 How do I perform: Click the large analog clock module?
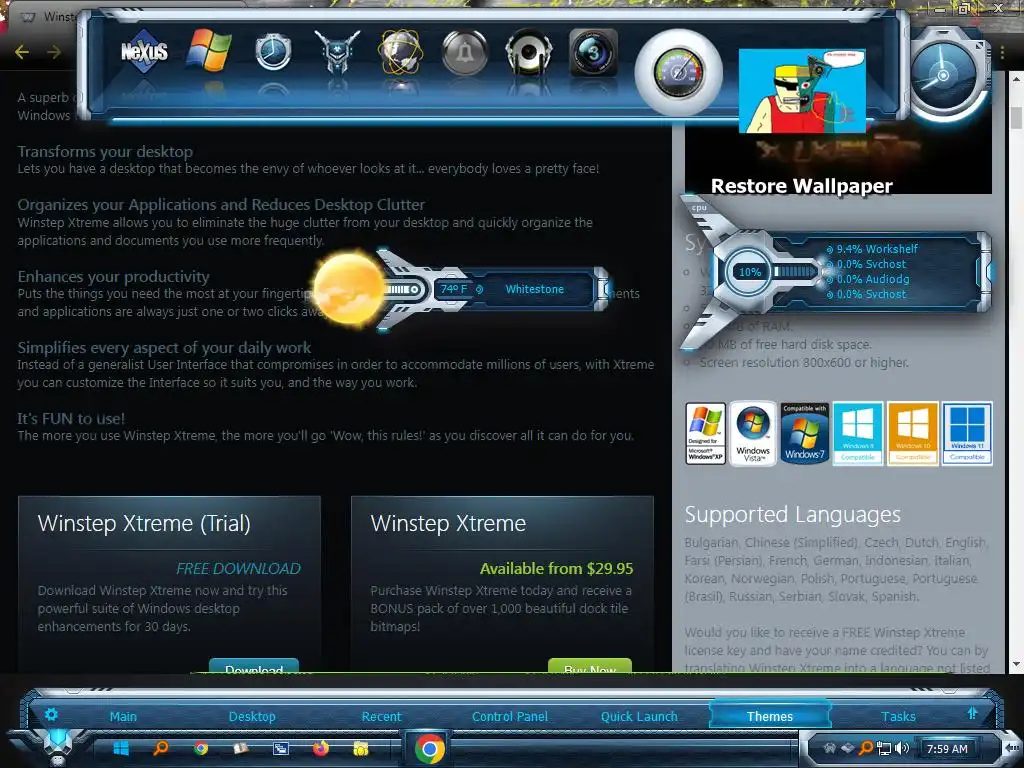946,76
